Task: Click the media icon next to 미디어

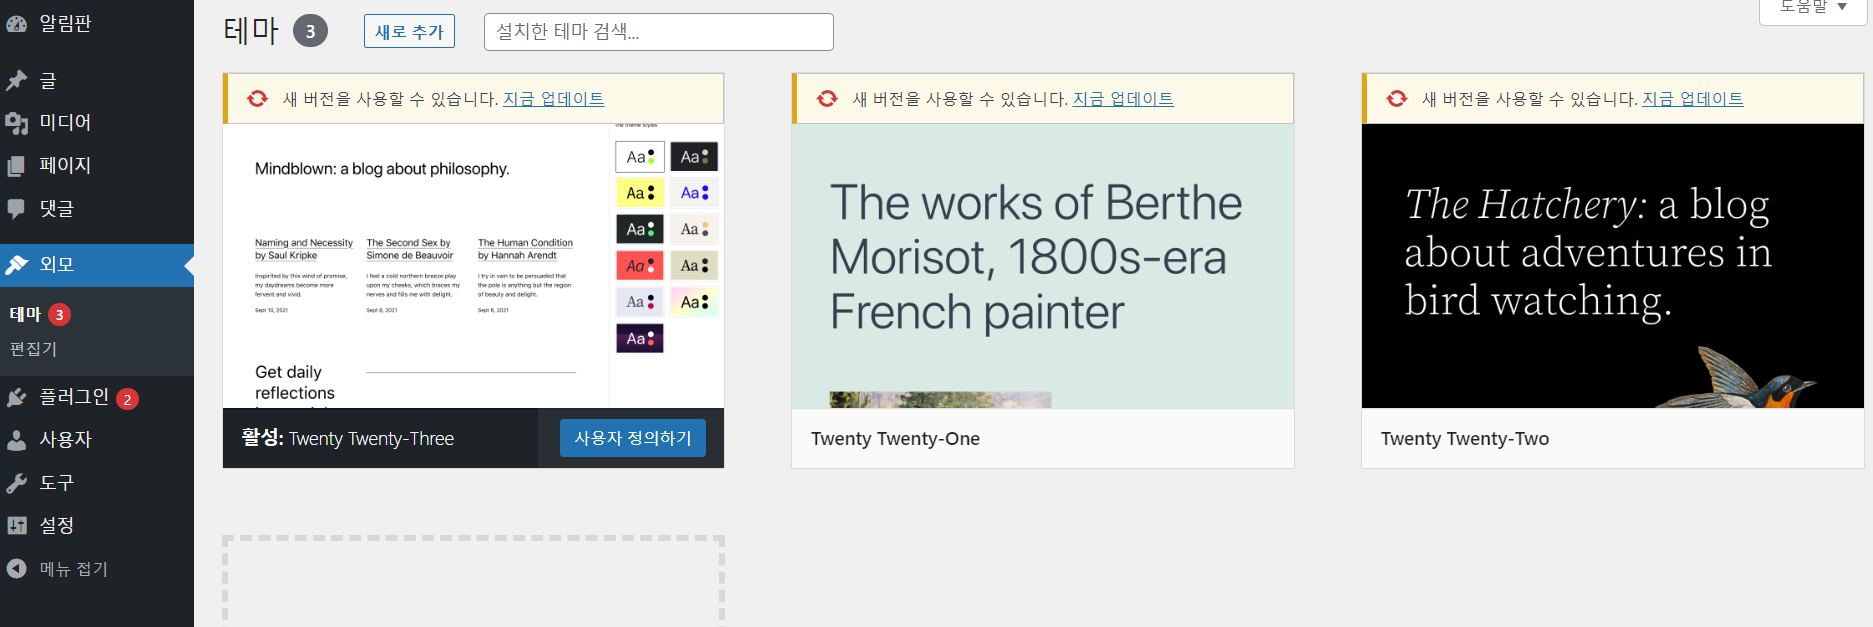Action: (17, 123)
